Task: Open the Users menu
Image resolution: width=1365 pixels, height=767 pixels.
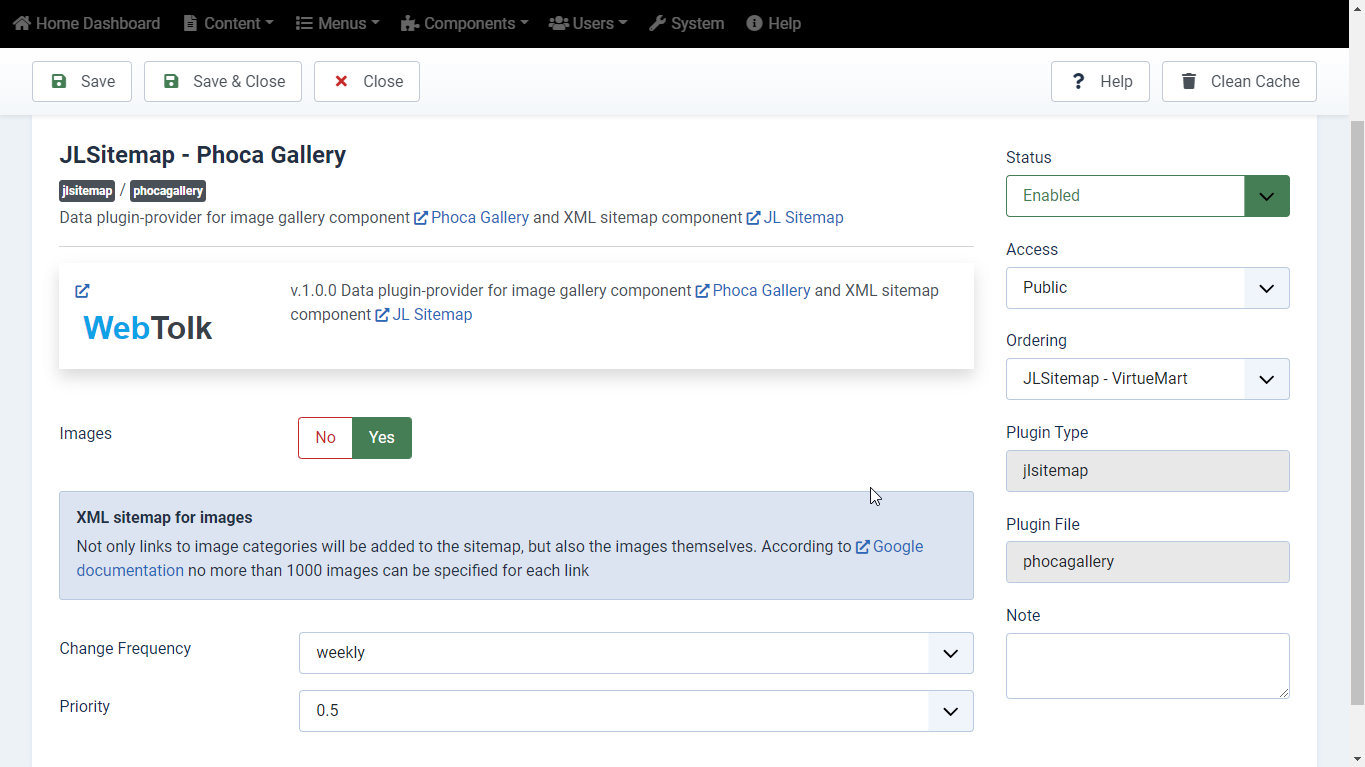Action: (x=588, y=23)
